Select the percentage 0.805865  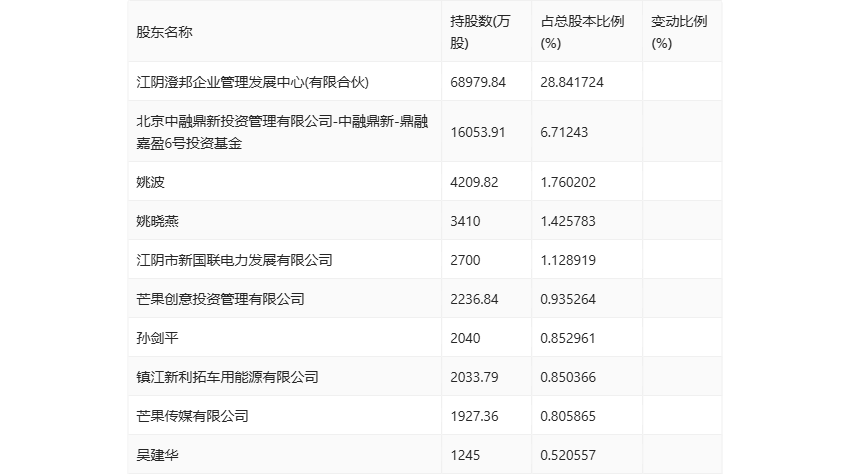568,416
